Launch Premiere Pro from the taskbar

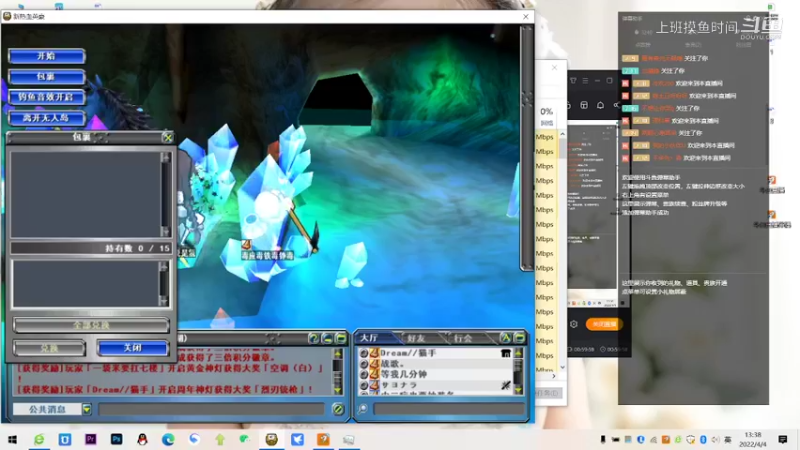[91, 439]
